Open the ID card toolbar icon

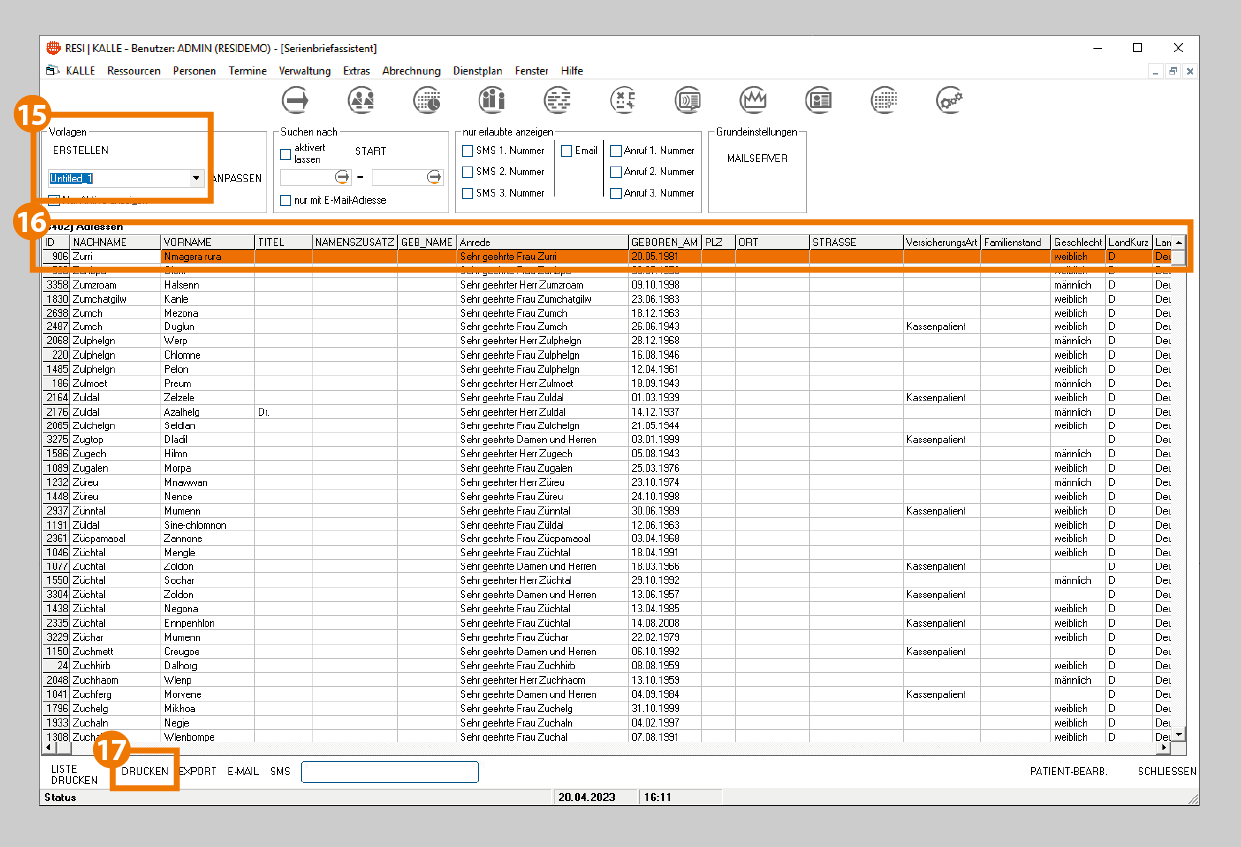pos(819,99)
